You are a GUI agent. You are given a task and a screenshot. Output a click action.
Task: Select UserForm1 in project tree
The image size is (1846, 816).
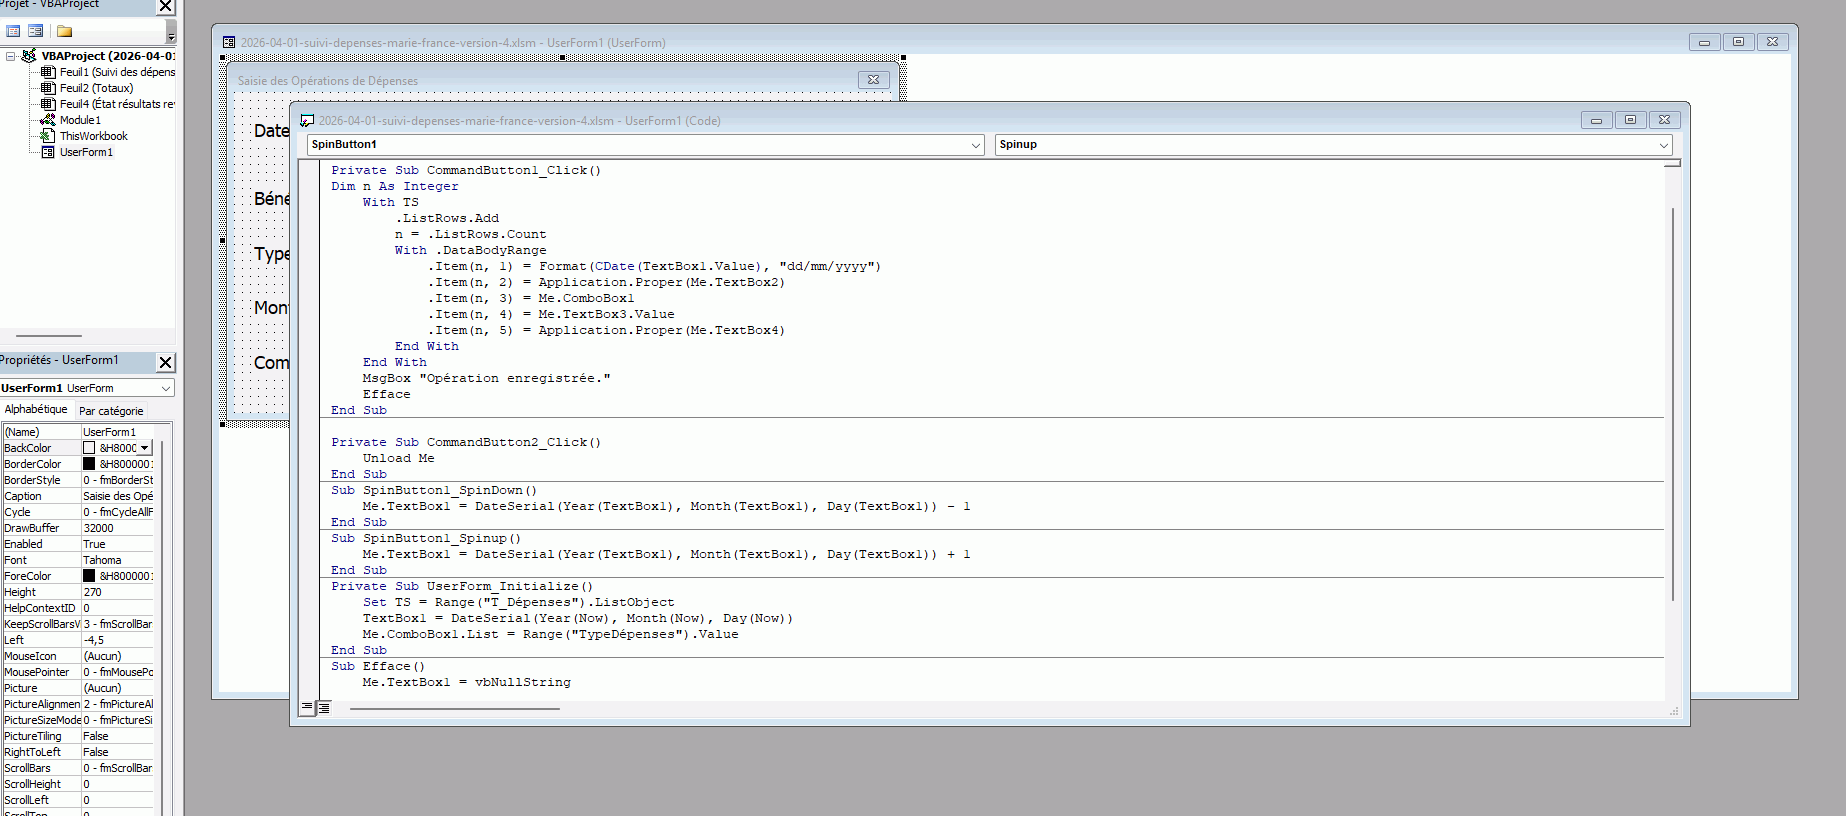(x=86, y=152)
